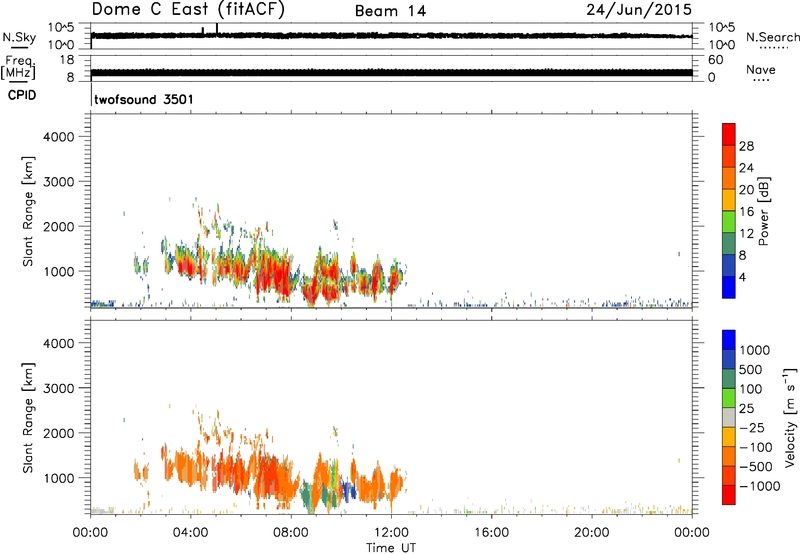The image size is (800, 554).
Task: Click the 'Slant Range [km]' label of power panel
Action: (x=28, y=211)
